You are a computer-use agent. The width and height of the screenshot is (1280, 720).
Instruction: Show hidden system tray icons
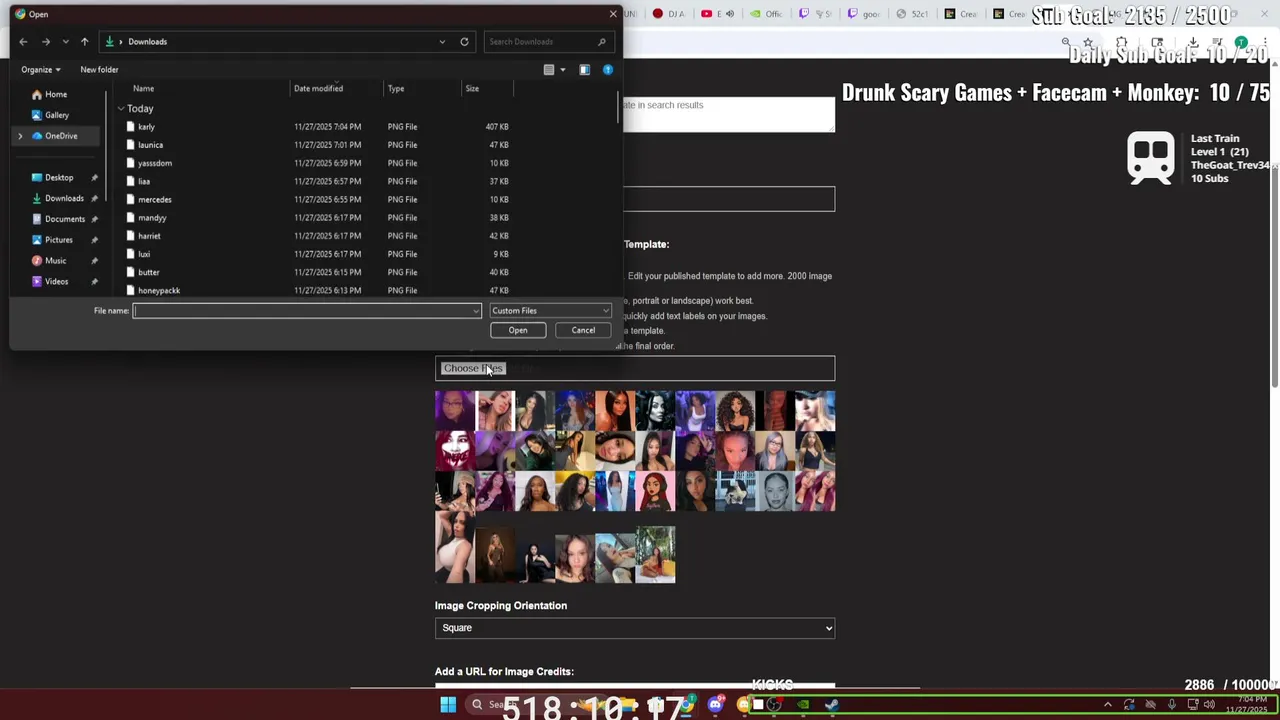click(1107, 705)
